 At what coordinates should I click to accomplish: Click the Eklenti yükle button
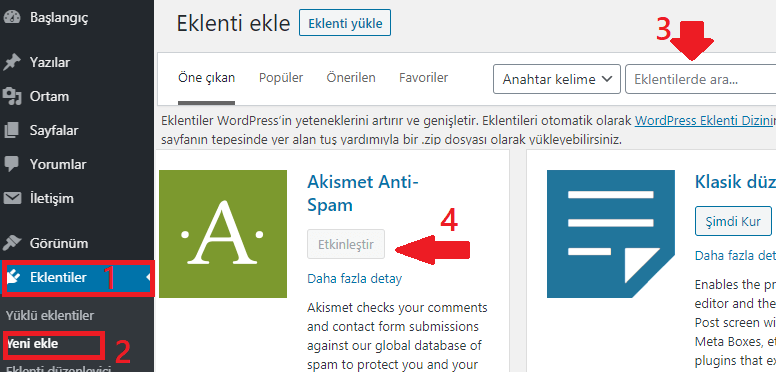coord(345,23)
